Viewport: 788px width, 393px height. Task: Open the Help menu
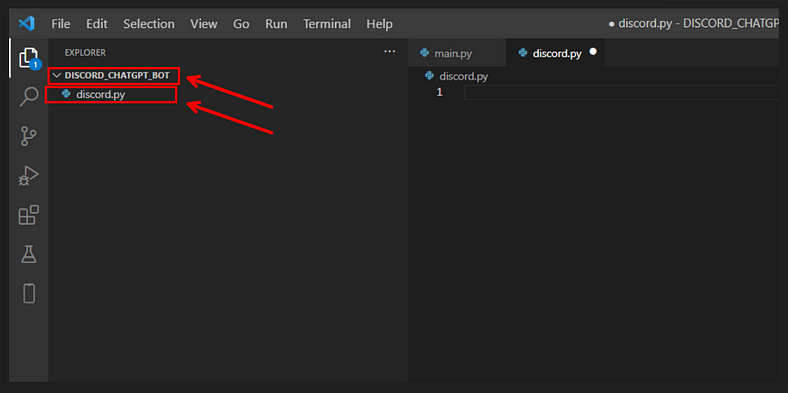(379, 24)
